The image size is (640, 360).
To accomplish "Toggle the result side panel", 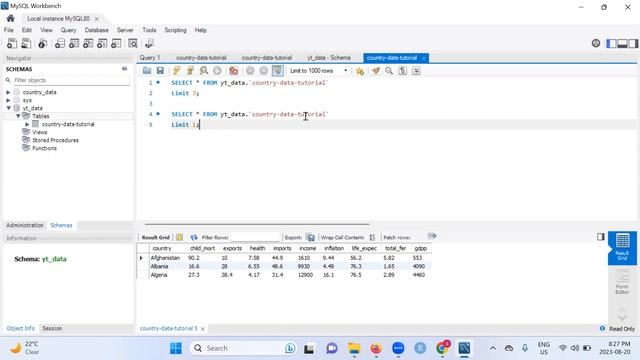I will 600,237.
